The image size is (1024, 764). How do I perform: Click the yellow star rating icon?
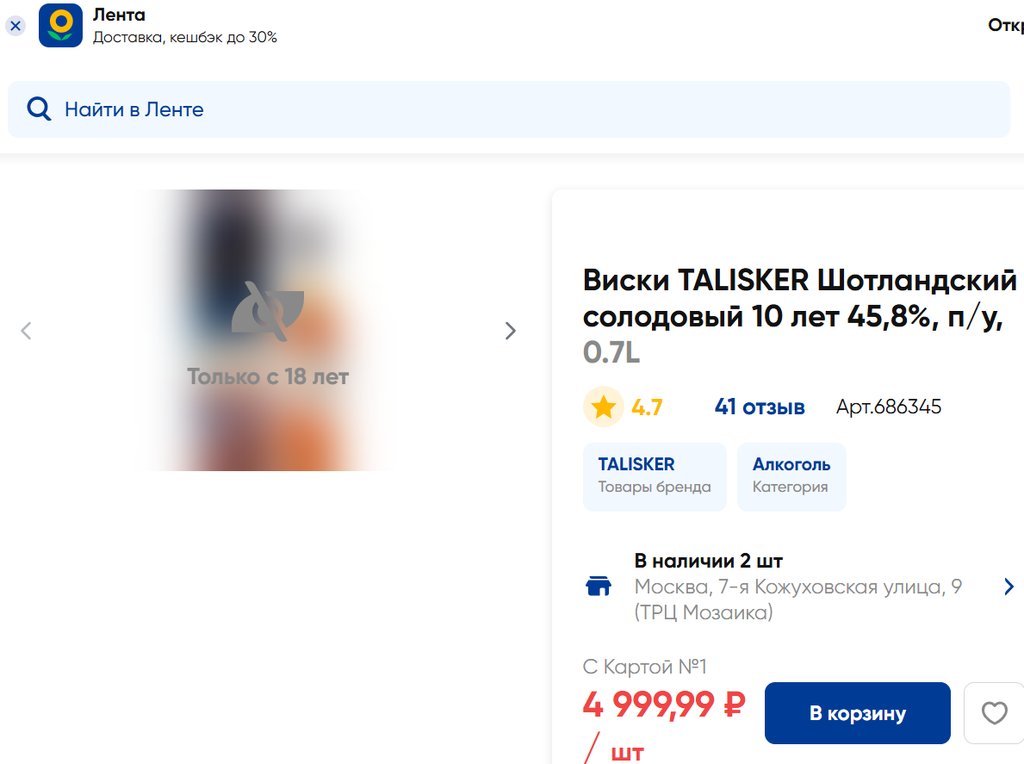pyautogui.click(x=603, y=407)
